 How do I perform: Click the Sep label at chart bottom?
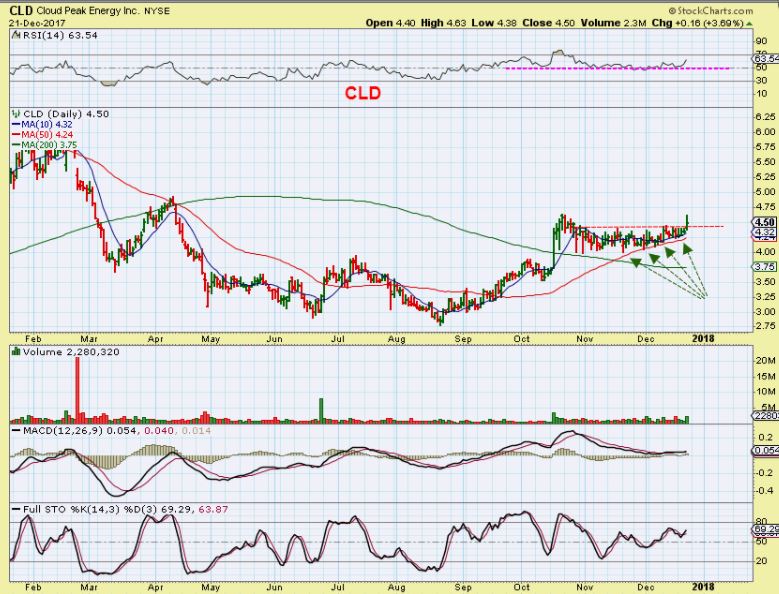coord(463,587)
